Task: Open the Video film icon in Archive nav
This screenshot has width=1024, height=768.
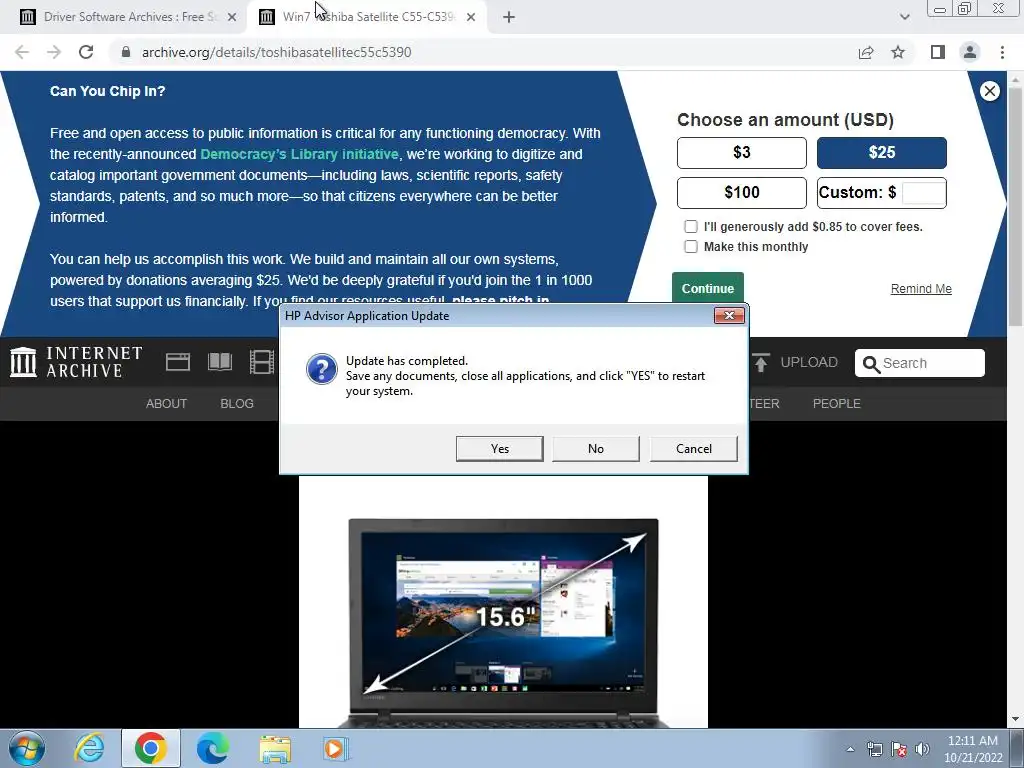Action: [262, 362]
